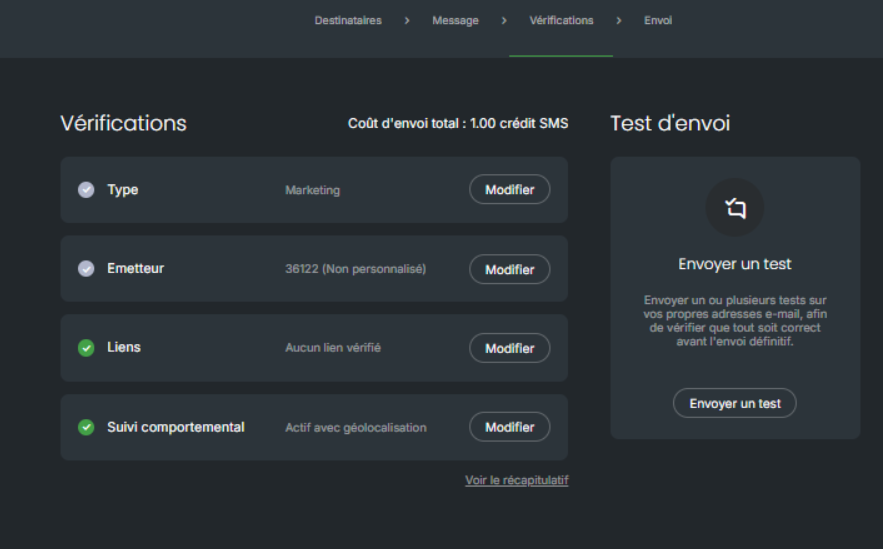Modify the Liens setting

click(510, 348)
